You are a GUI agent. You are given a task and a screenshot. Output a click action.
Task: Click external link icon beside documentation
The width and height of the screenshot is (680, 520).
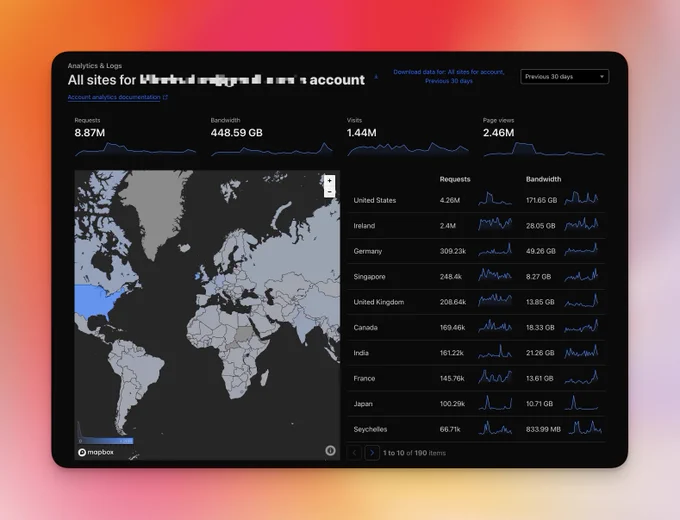pyautogui.click(x=165, y=98)
